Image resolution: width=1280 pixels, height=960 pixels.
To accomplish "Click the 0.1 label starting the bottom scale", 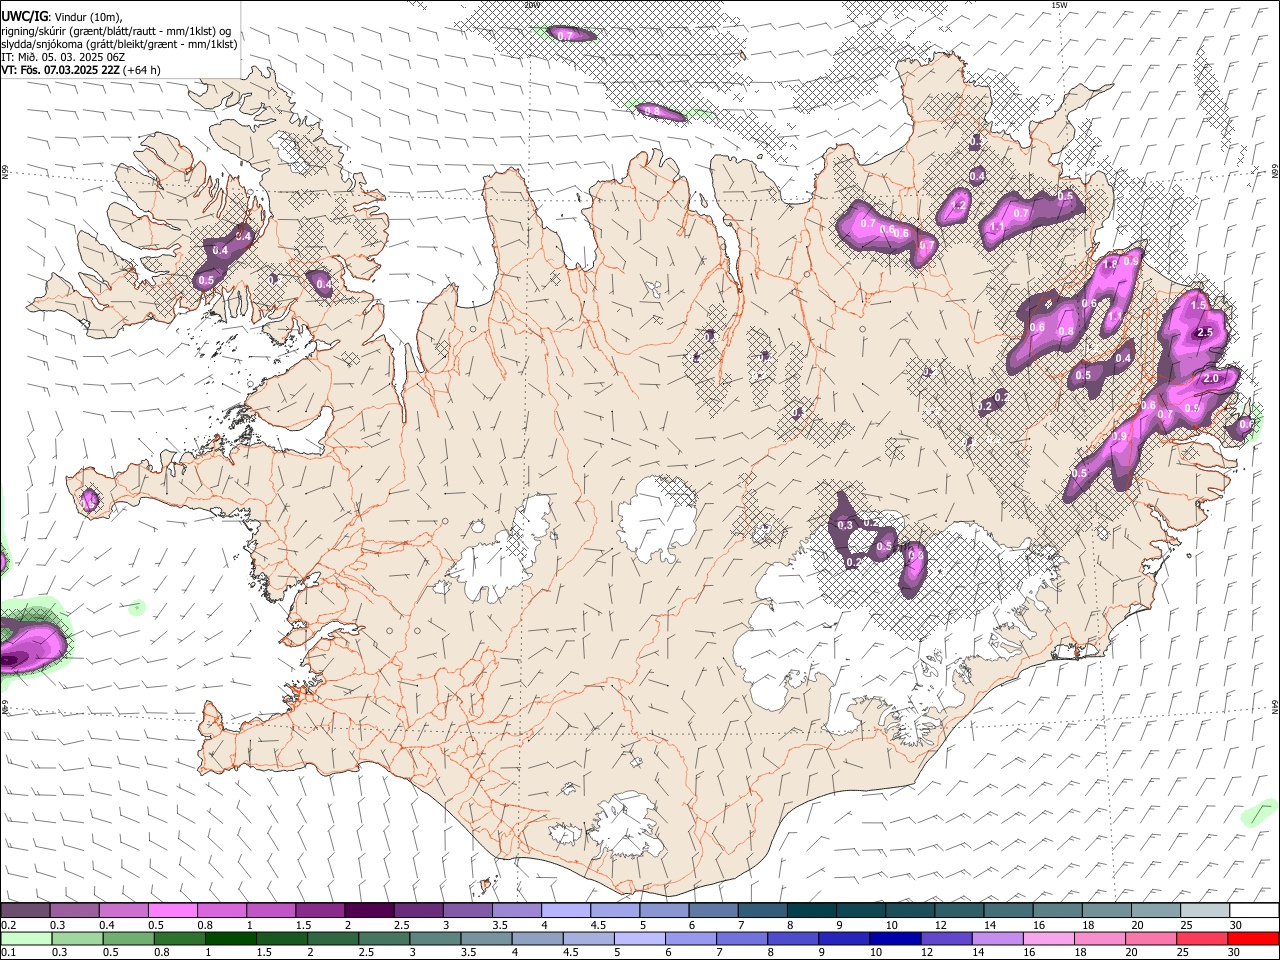I will click(x=9, y=952).
